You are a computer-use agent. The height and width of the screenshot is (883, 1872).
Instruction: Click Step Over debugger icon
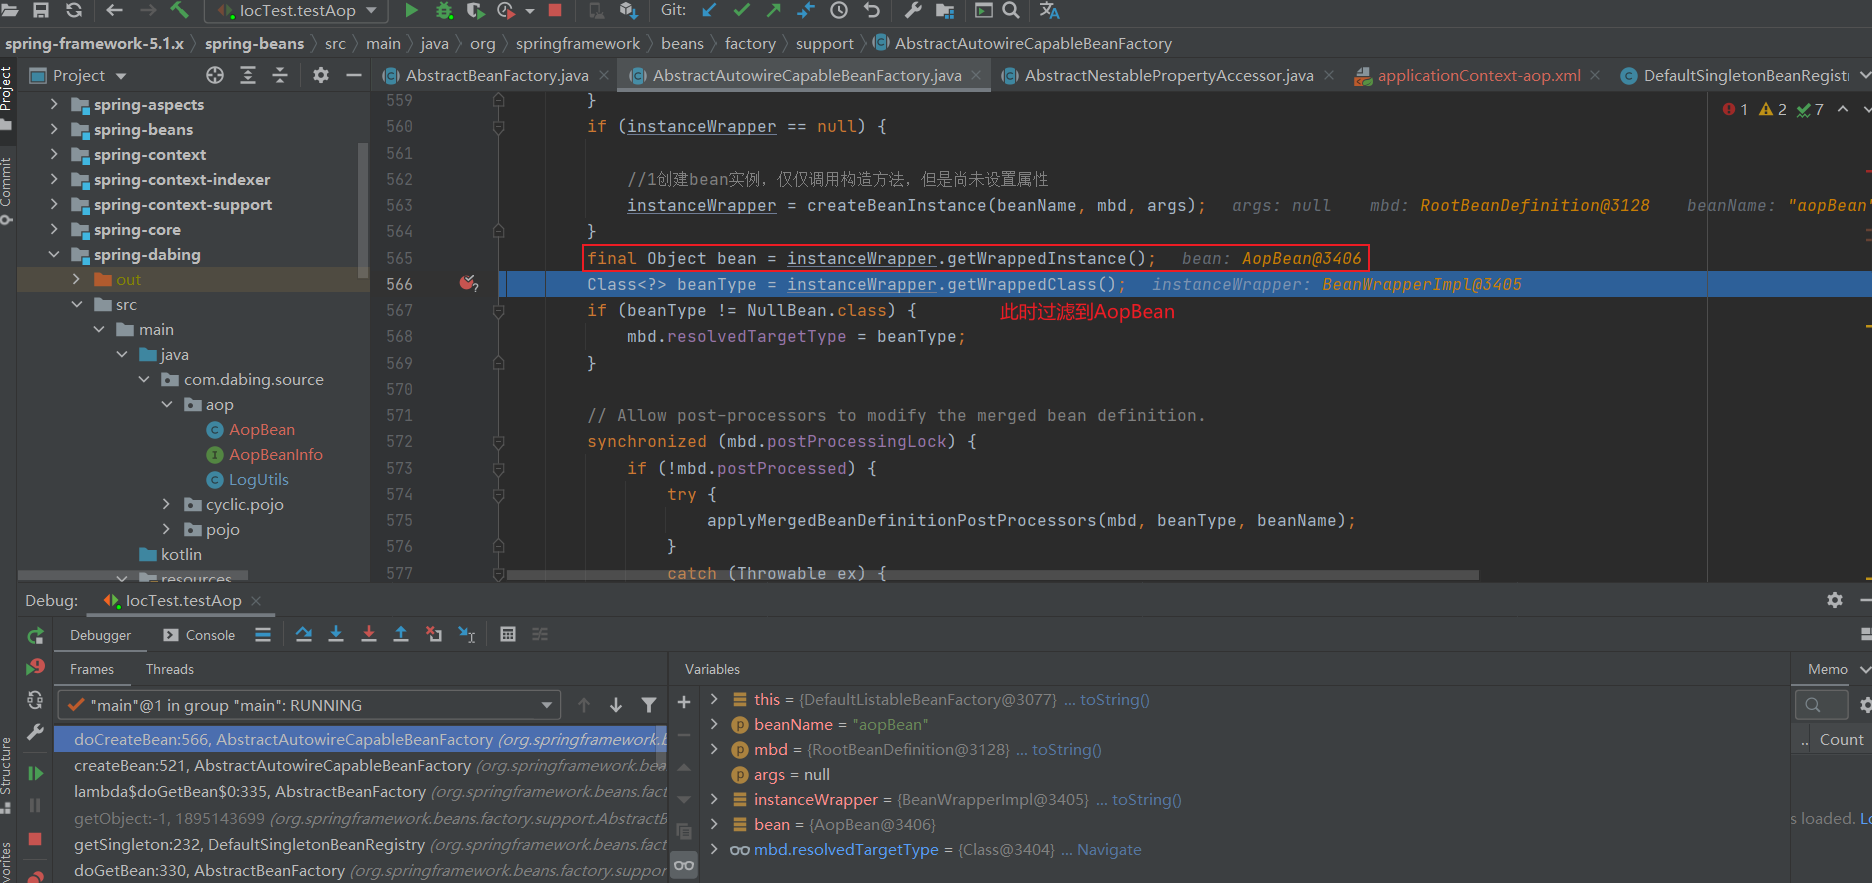point(304,634)
